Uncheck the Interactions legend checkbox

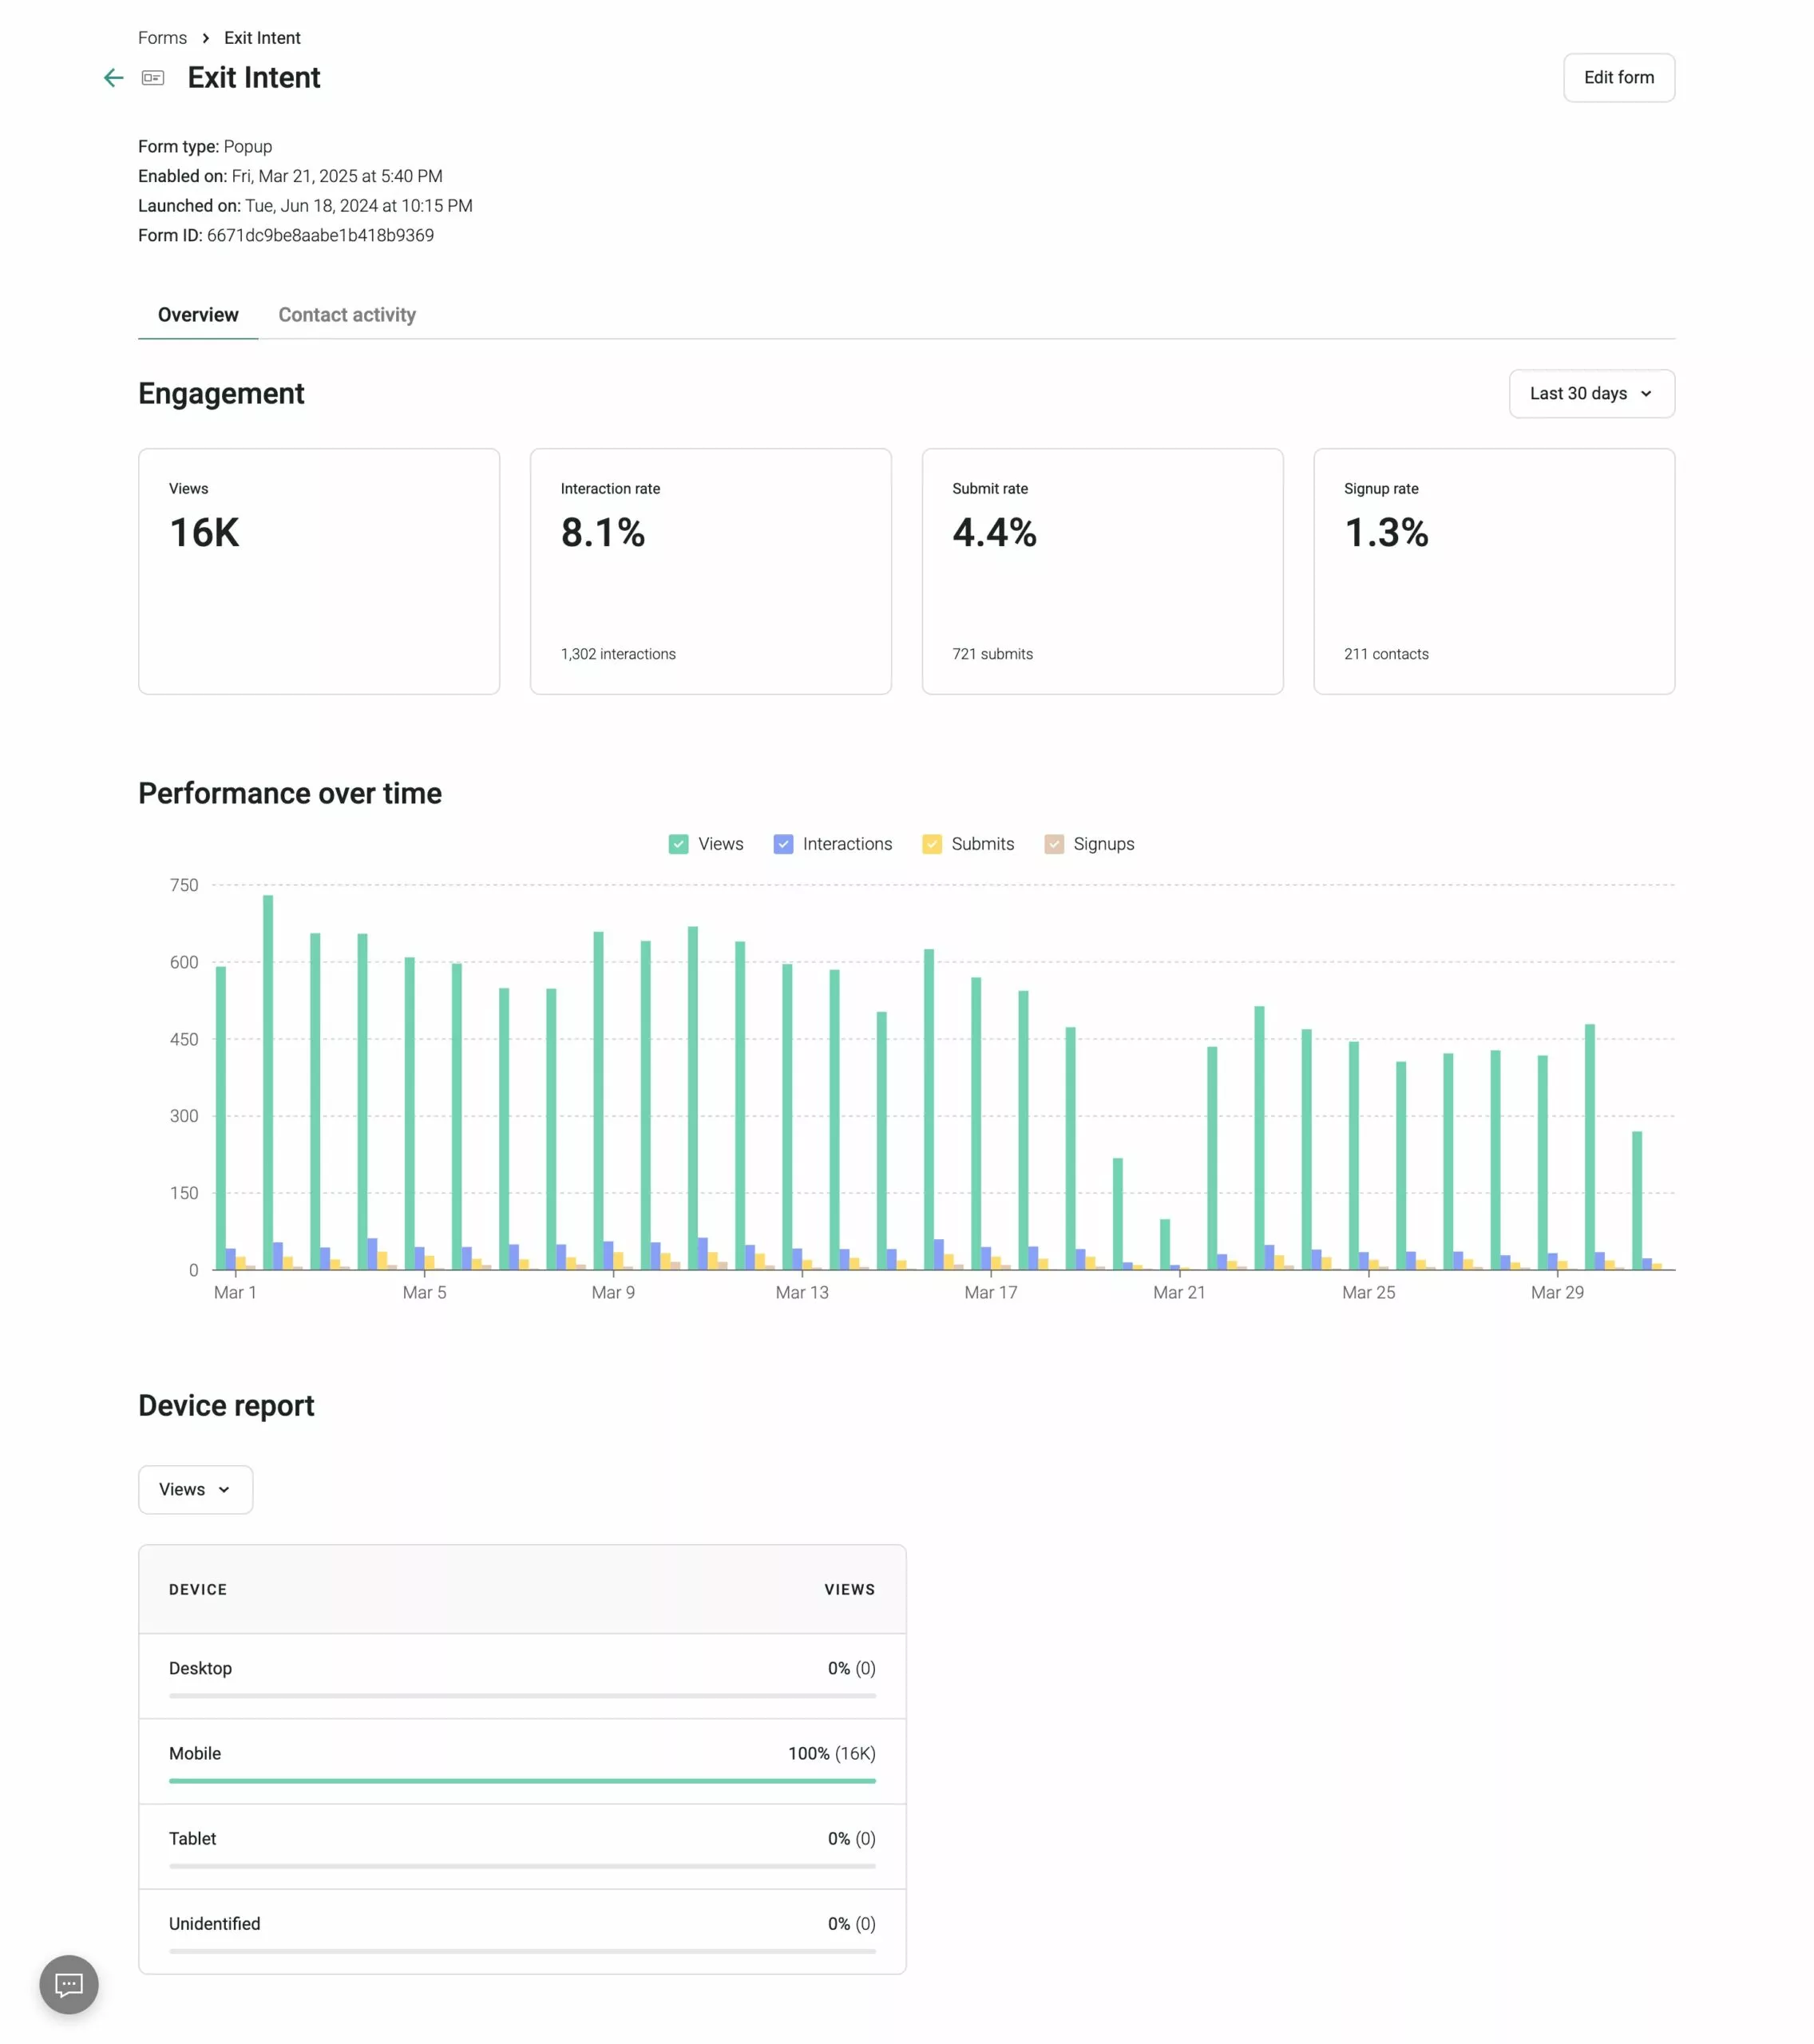(x=783, y=844)
